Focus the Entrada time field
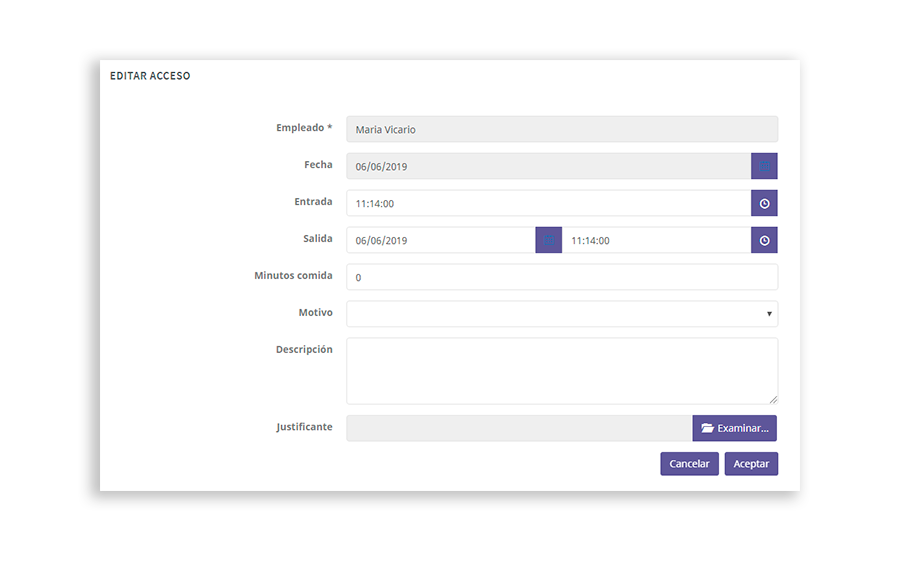The width and height of the screenshot is (900, 572). pos(548,204)
